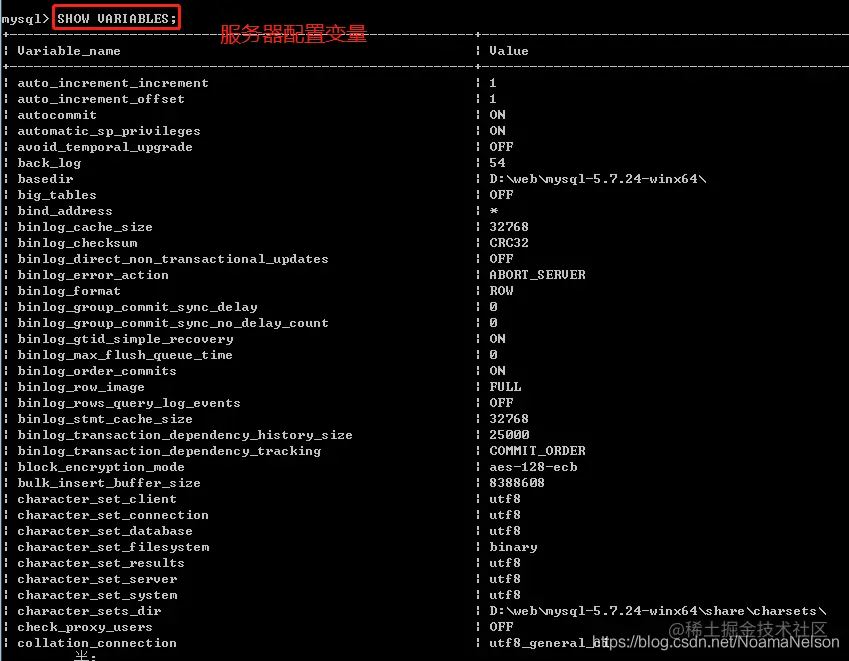Screen dimensions: 849x661
Task: Click the asterisk value of bind_address
Action: click(x=494, y=211)
